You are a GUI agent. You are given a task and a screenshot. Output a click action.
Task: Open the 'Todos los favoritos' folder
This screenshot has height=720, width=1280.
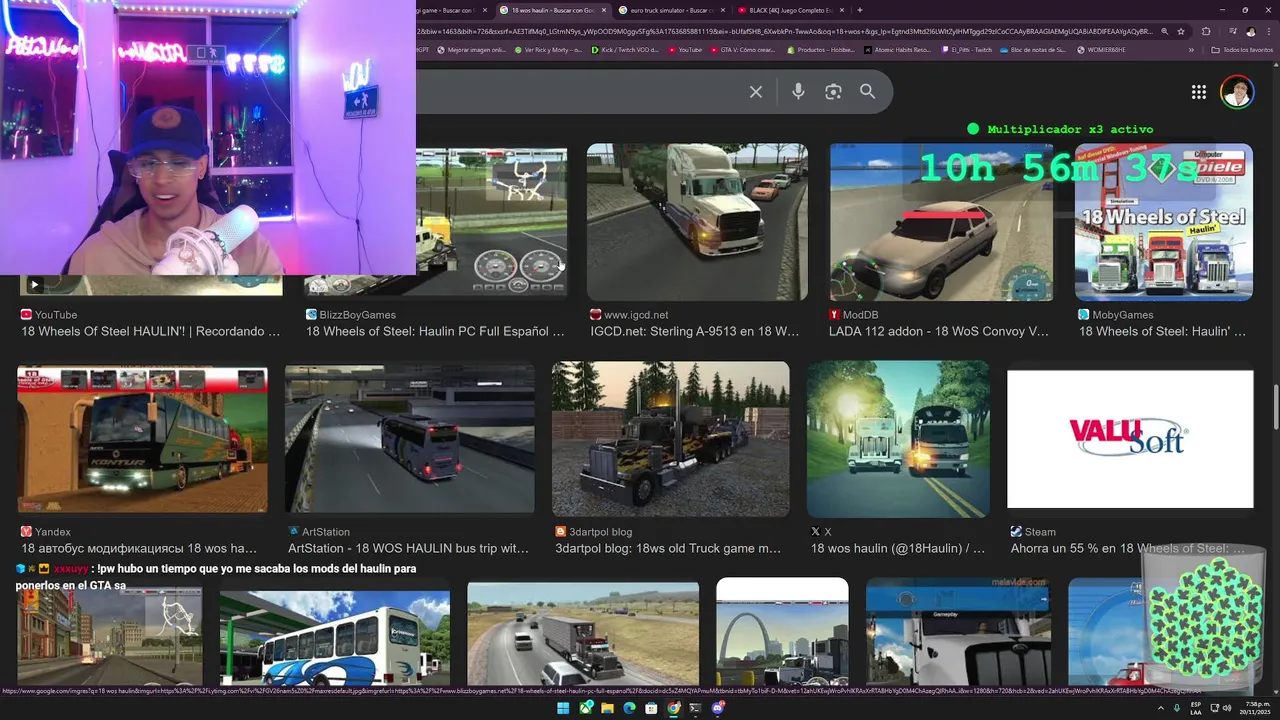click(x=1242, y=50)
